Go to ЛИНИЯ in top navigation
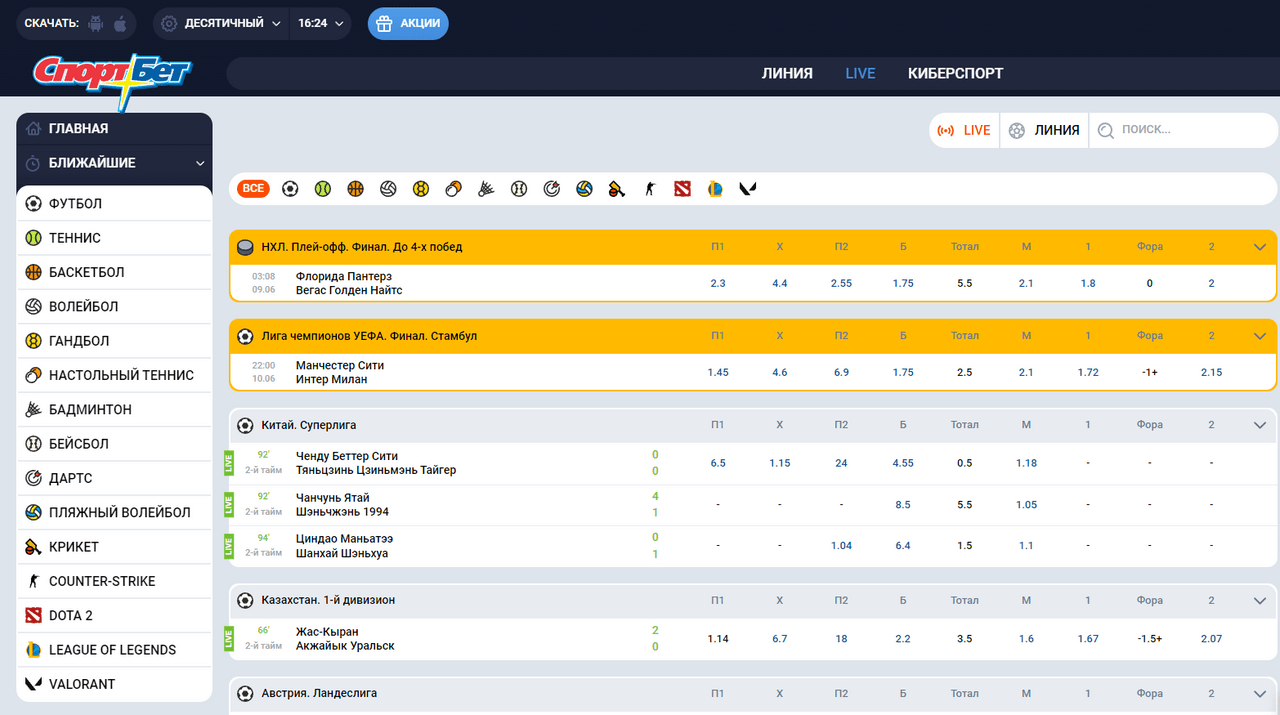This screenshot has height=715, width=1280. [787, 73]
